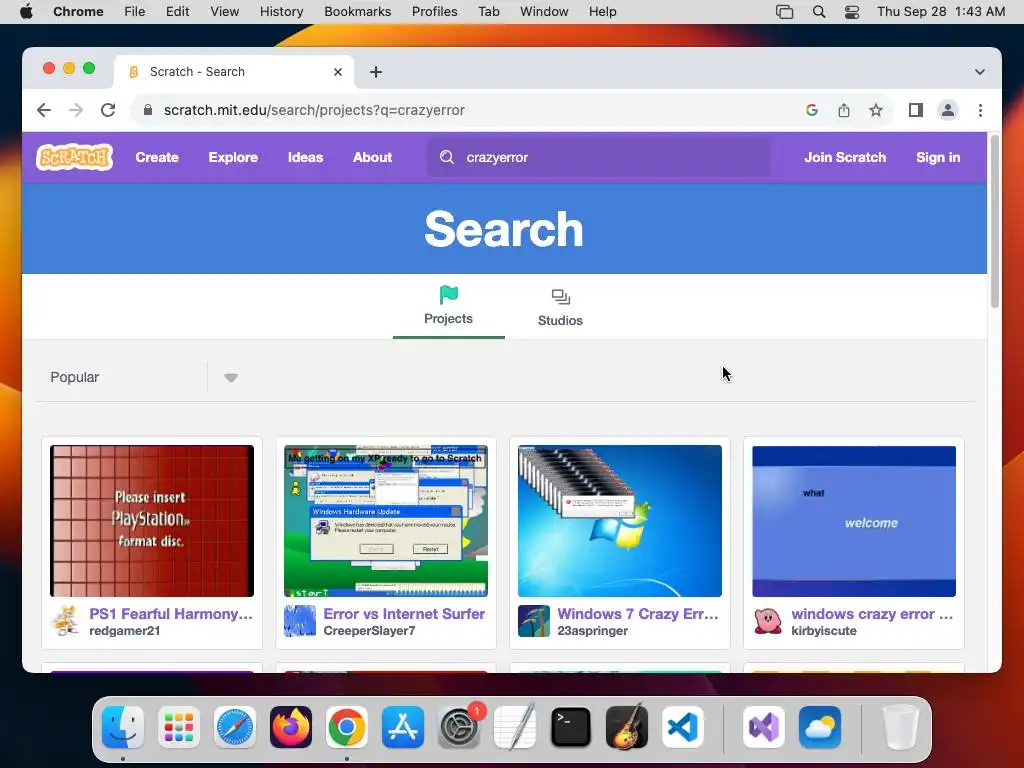This screenshot has width=1024, height=768.
Task: Click windows crazy error ... title link
Action: (872, 614)
